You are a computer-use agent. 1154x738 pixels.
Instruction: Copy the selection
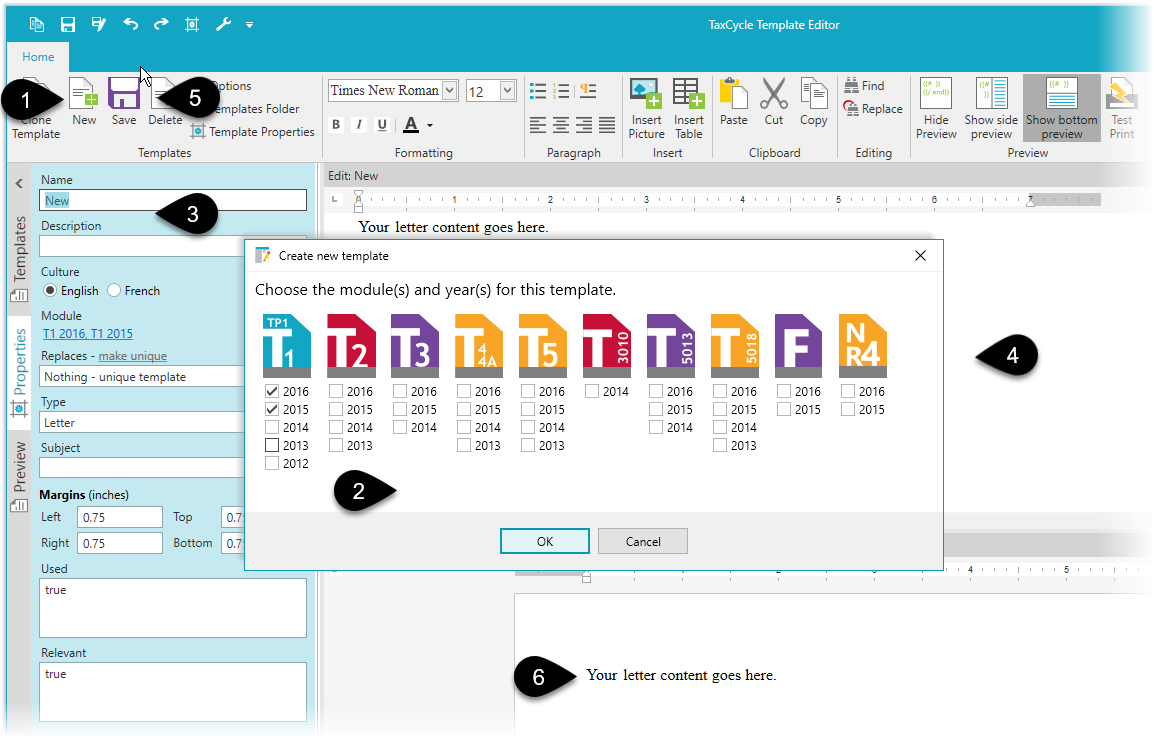[x=813, y=102]
